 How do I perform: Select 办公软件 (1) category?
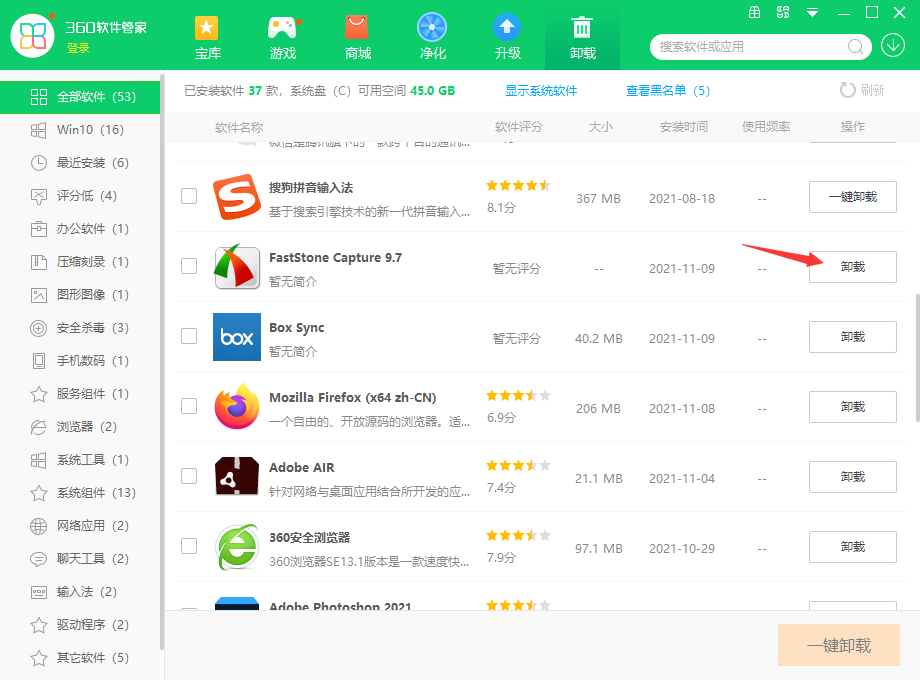point(80,229)
